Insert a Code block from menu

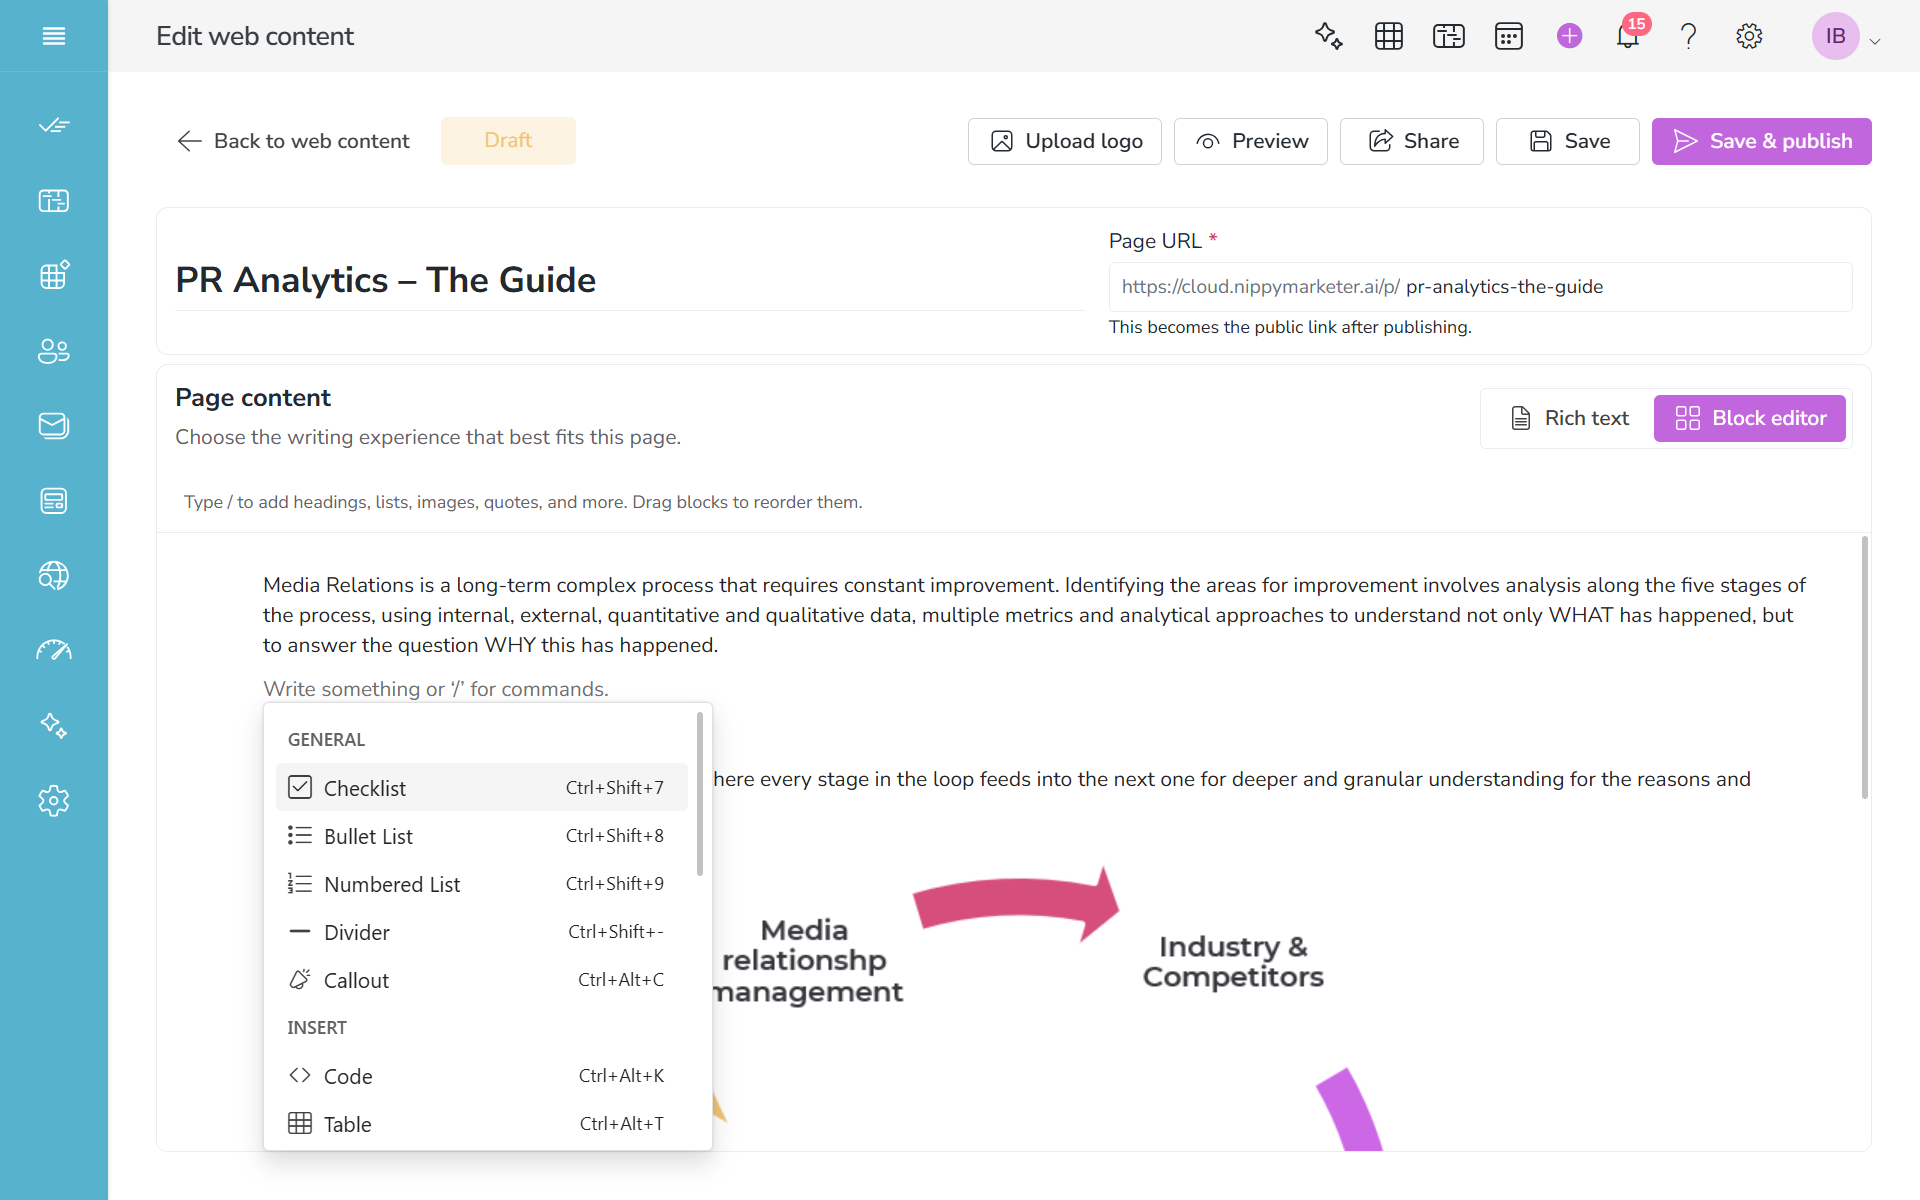[482, 1076]
